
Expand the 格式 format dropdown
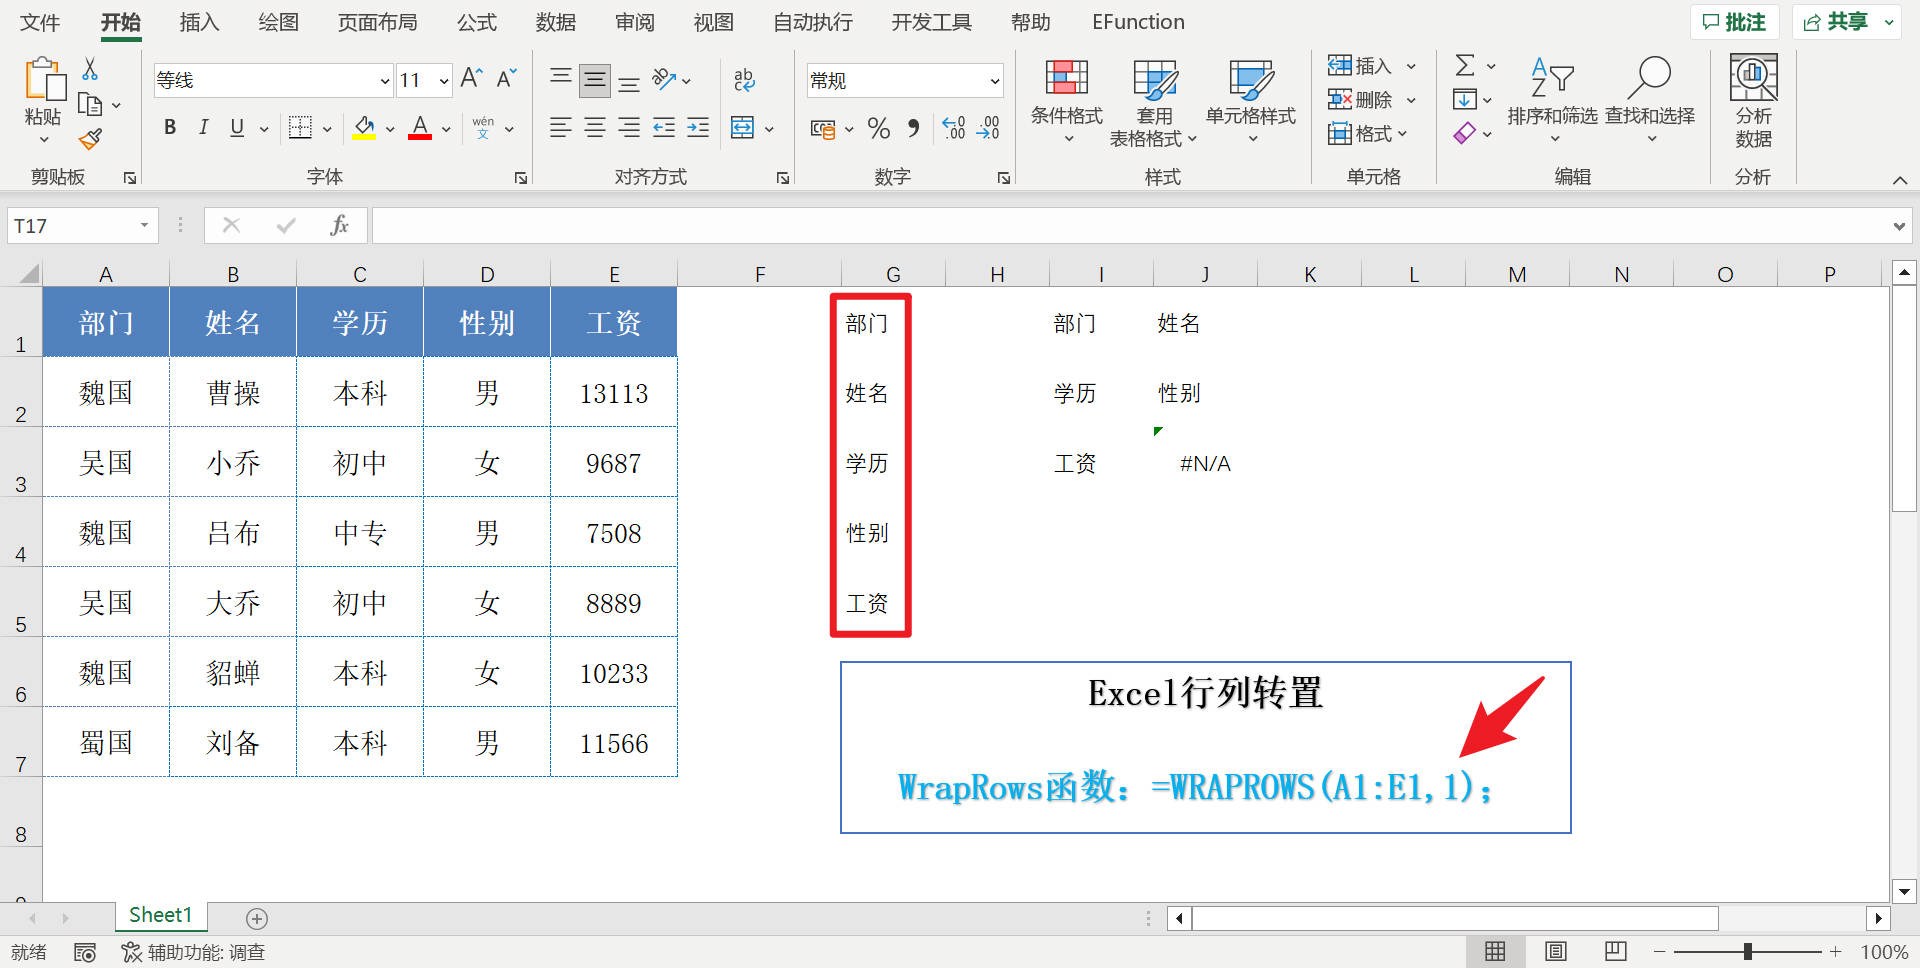pyautogui.click(x=1402, y=134)
